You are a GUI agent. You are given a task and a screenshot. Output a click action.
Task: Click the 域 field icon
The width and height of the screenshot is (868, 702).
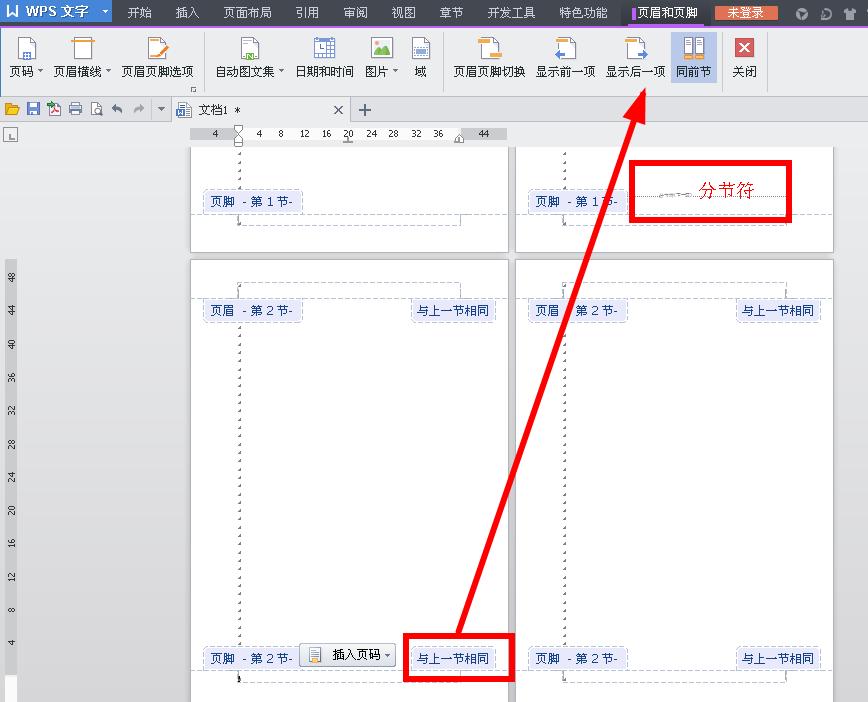[x=421, y=49]
